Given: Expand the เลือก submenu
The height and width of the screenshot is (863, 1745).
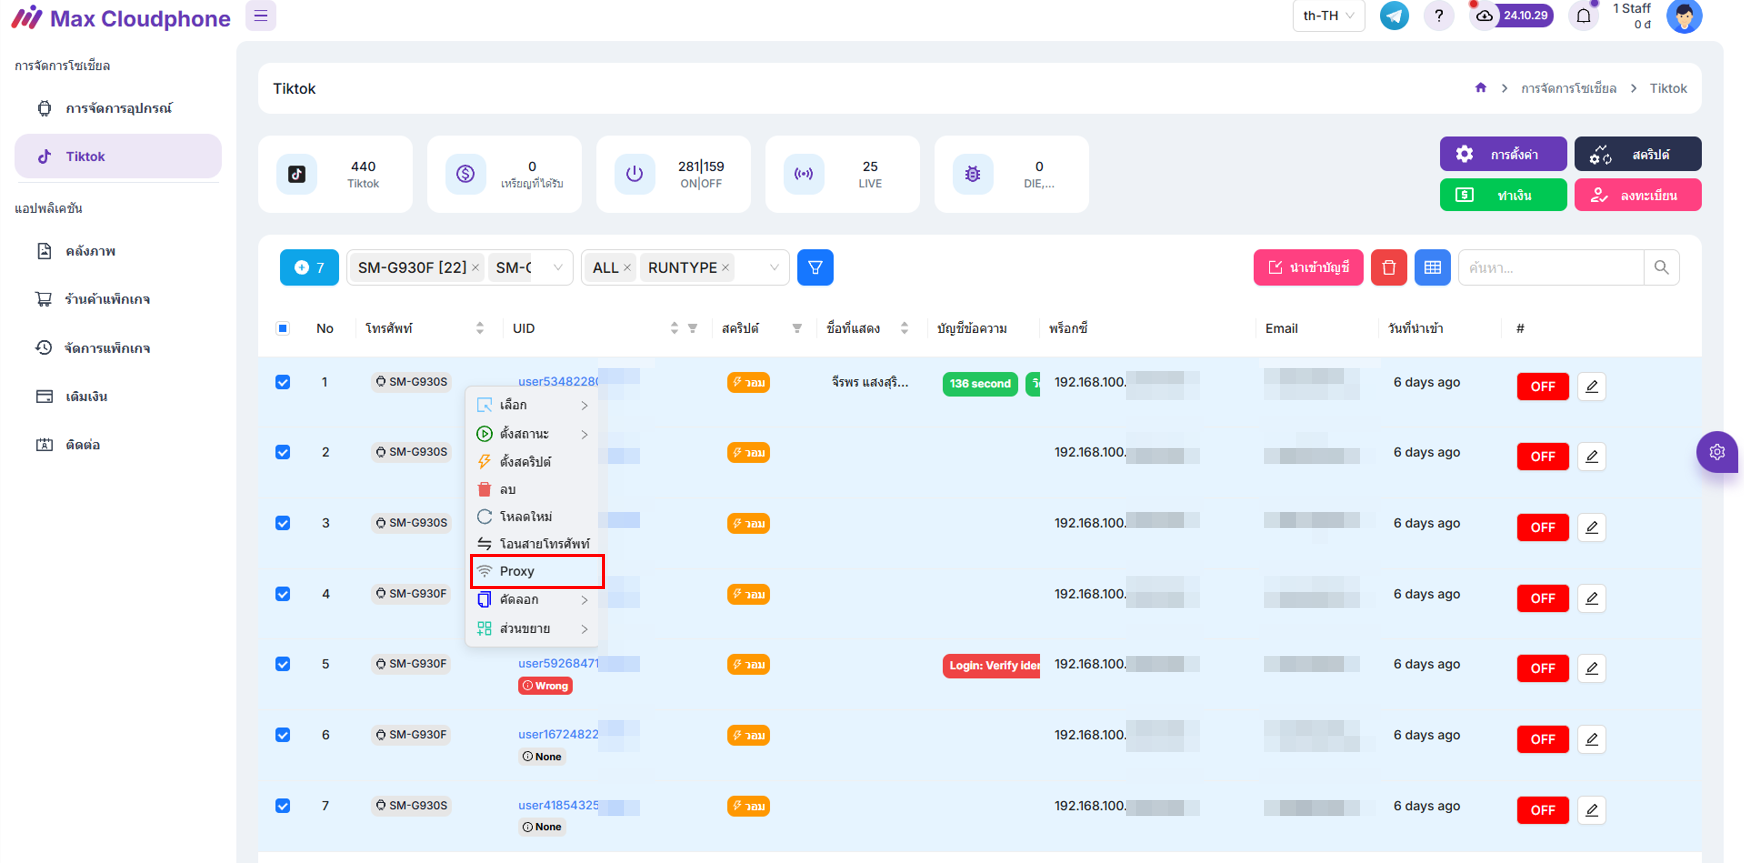Looking at the screenshot, I should pos(534,405).
